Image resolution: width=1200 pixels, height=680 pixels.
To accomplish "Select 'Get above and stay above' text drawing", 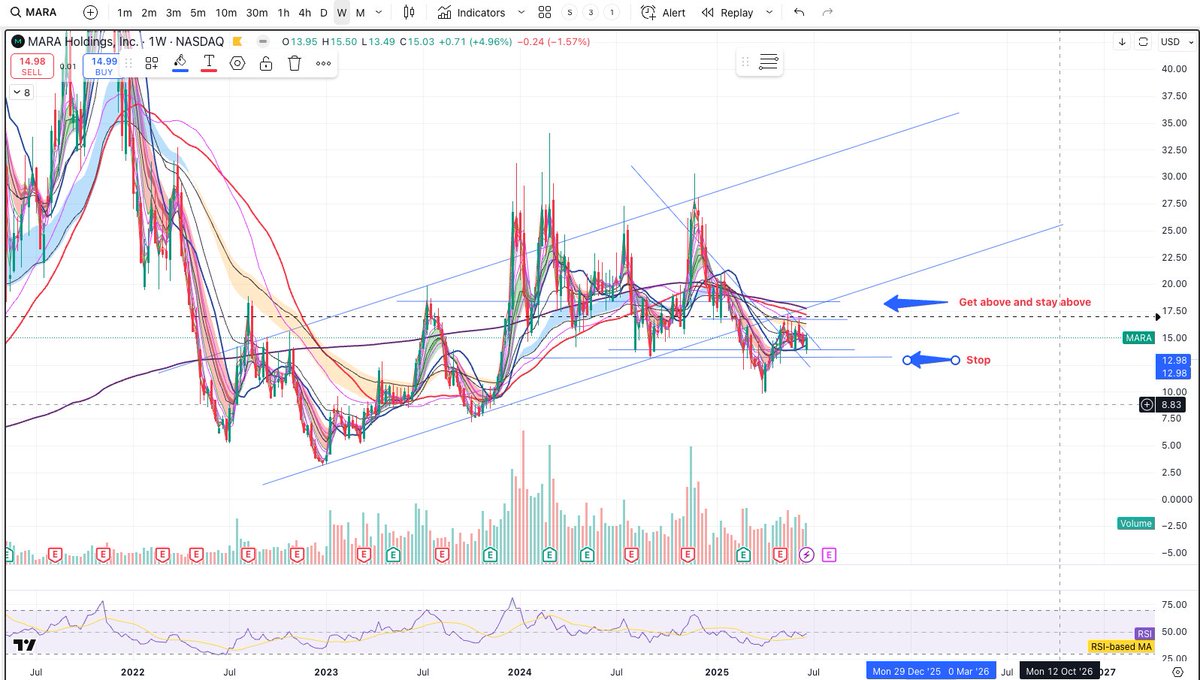I will click(x=1025, y=302).
